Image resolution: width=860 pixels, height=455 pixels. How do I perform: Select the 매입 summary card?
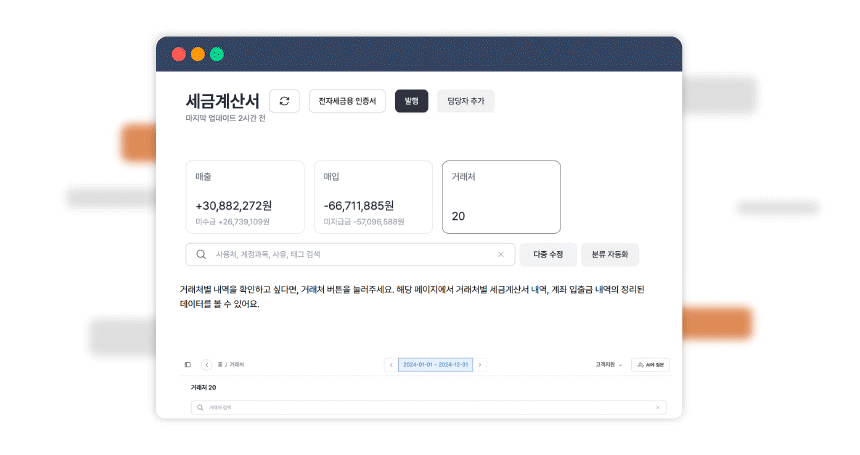click(x=373, y=197)
